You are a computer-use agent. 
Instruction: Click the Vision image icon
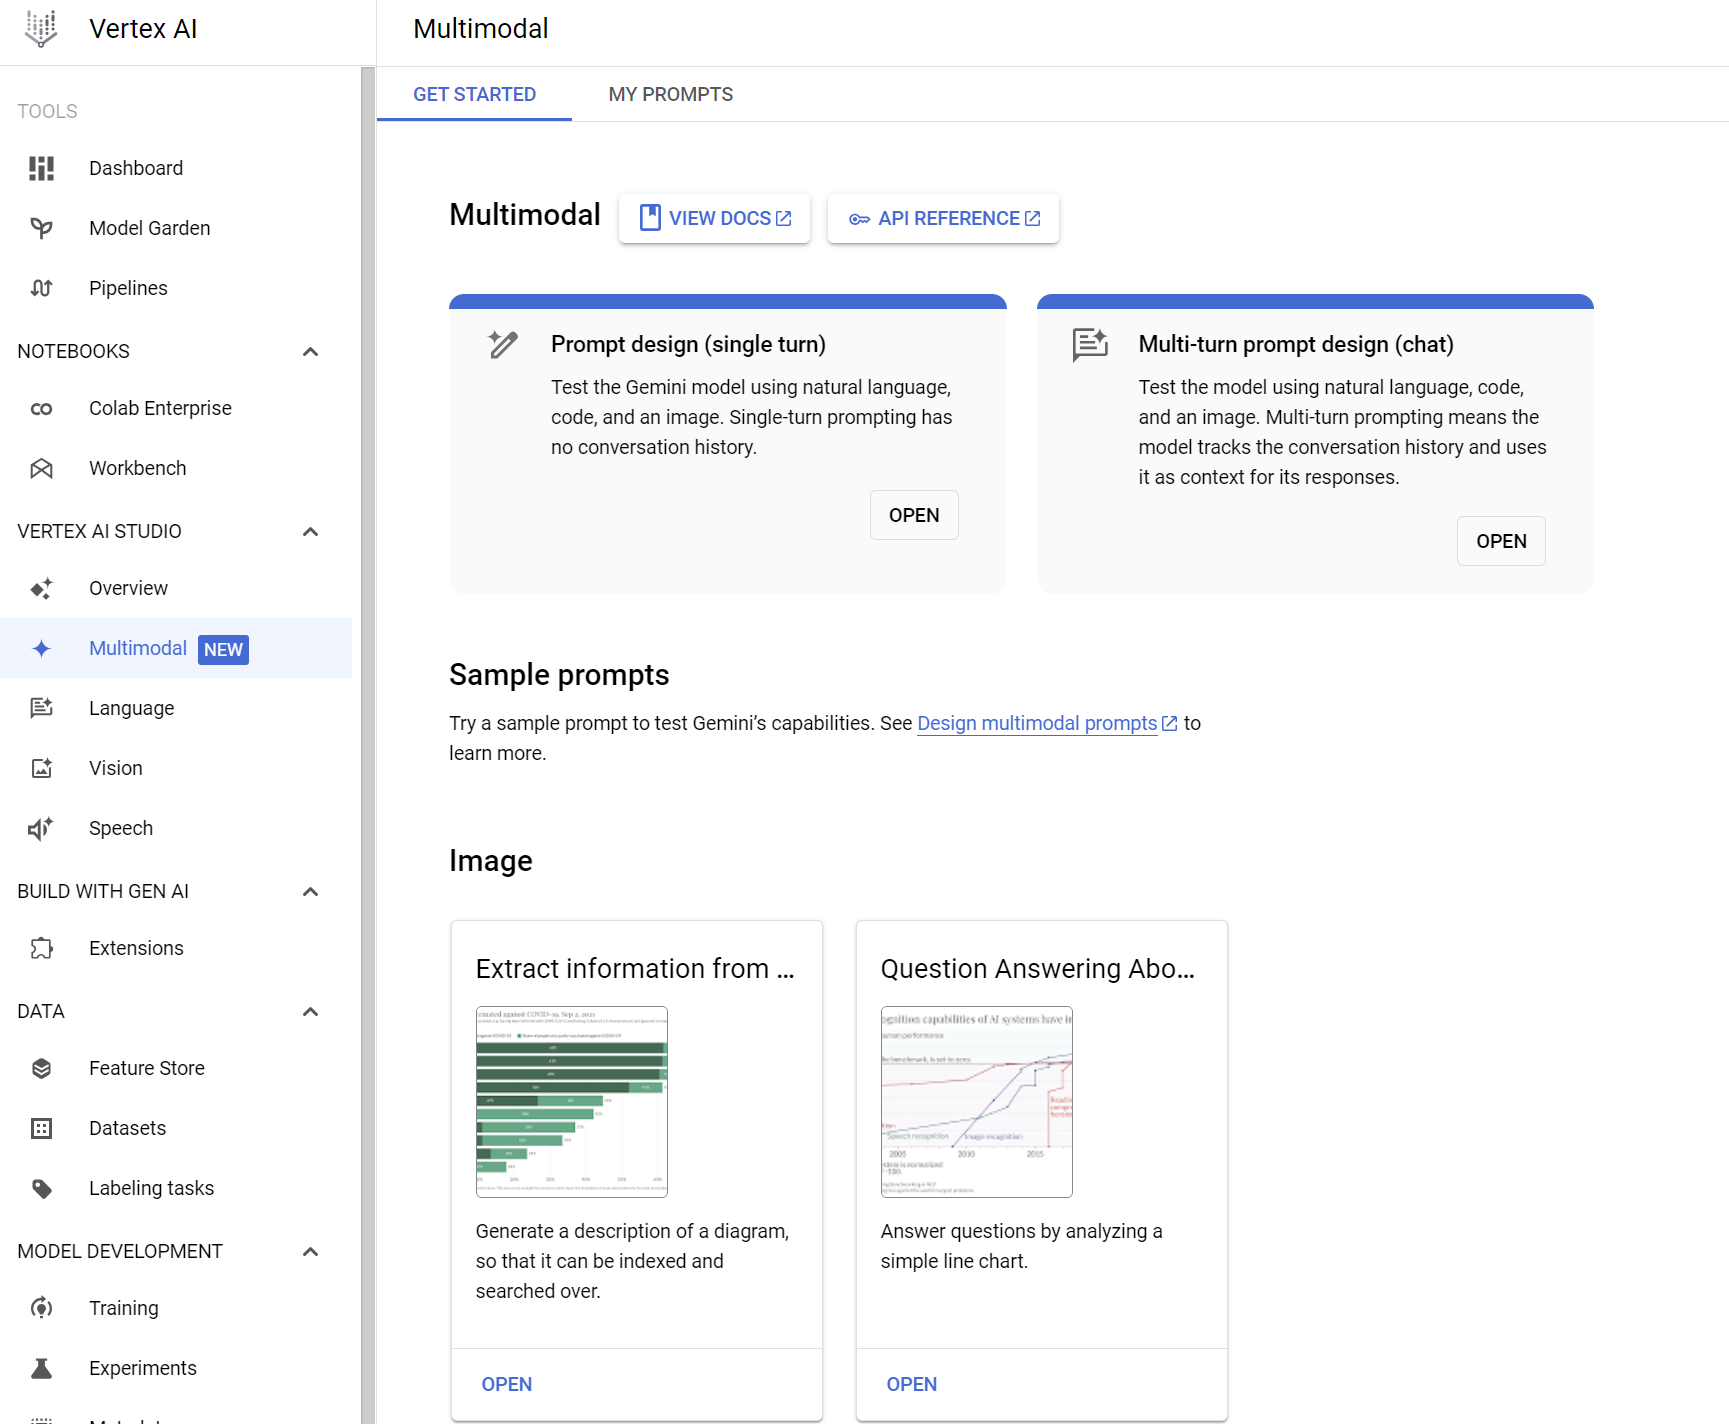[x=41, y=768]
